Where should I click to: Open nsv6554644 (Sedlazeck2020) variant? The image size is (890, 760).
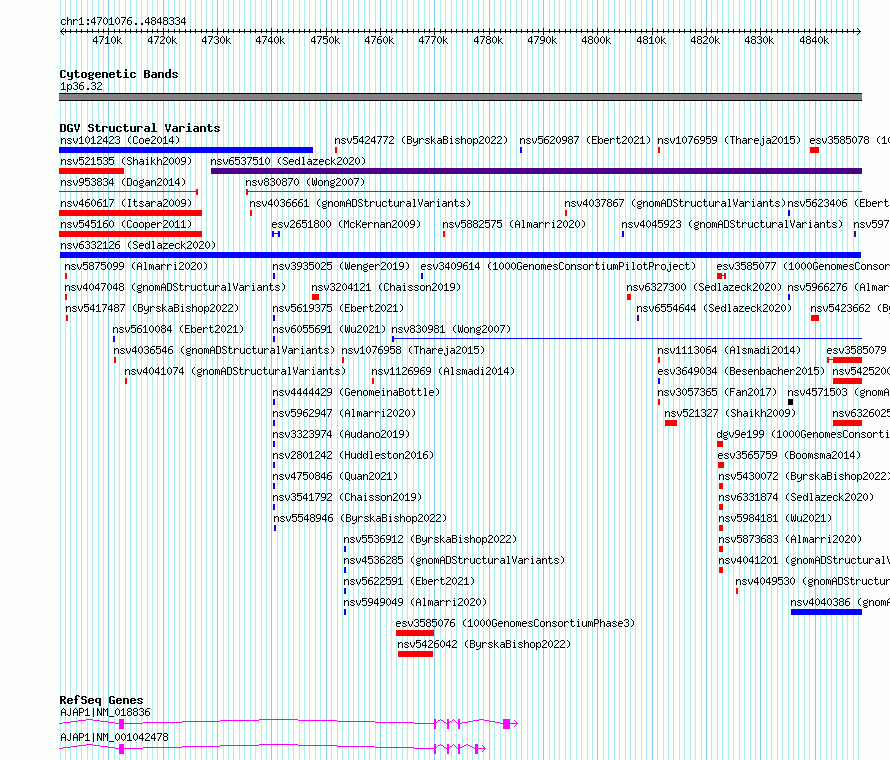coord(714,308)
